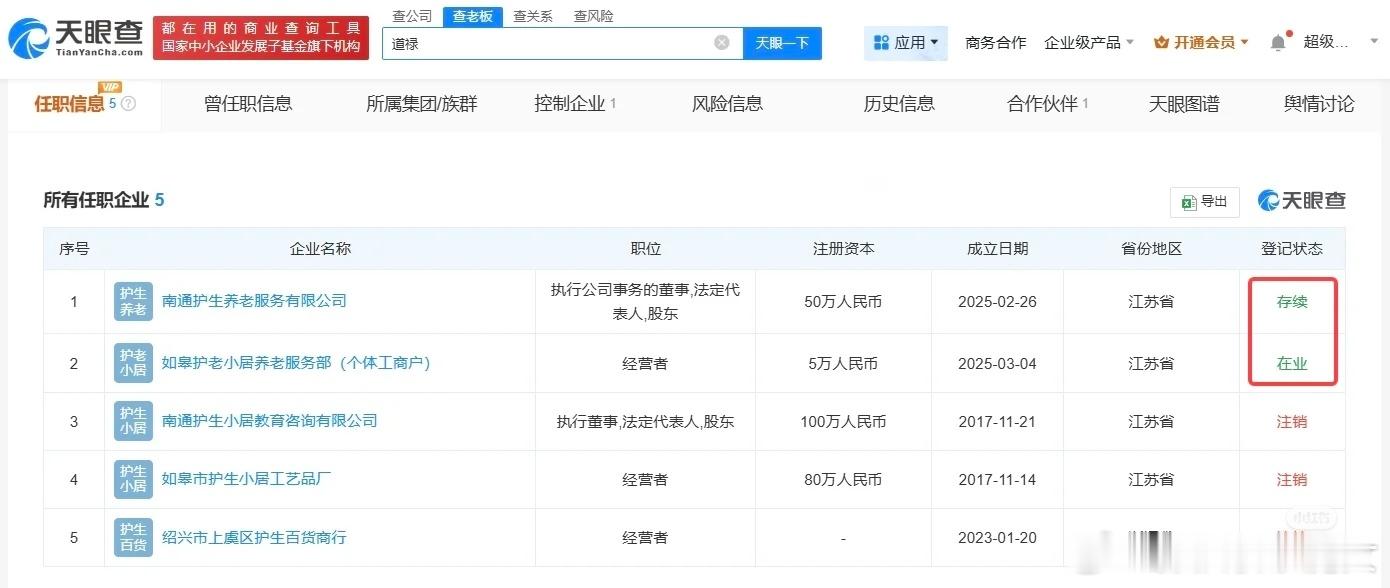Viewport: 1390px width, 588px height.
Task: Click the help question mark beside 任职信息
Action: [128, 103]
